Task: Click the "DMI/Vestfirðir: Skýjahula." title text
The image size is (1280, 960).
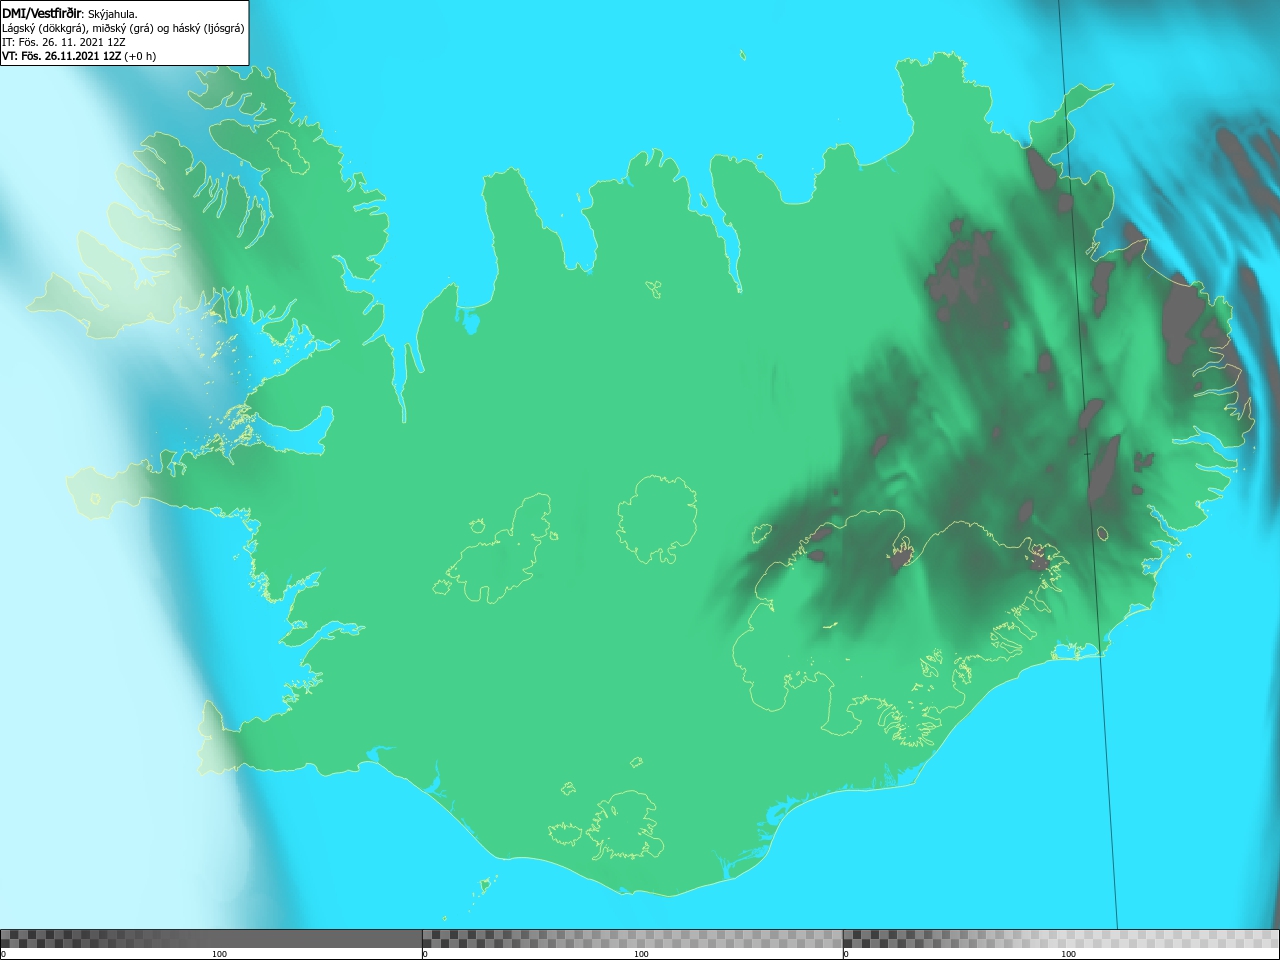Action: point(70,13)
